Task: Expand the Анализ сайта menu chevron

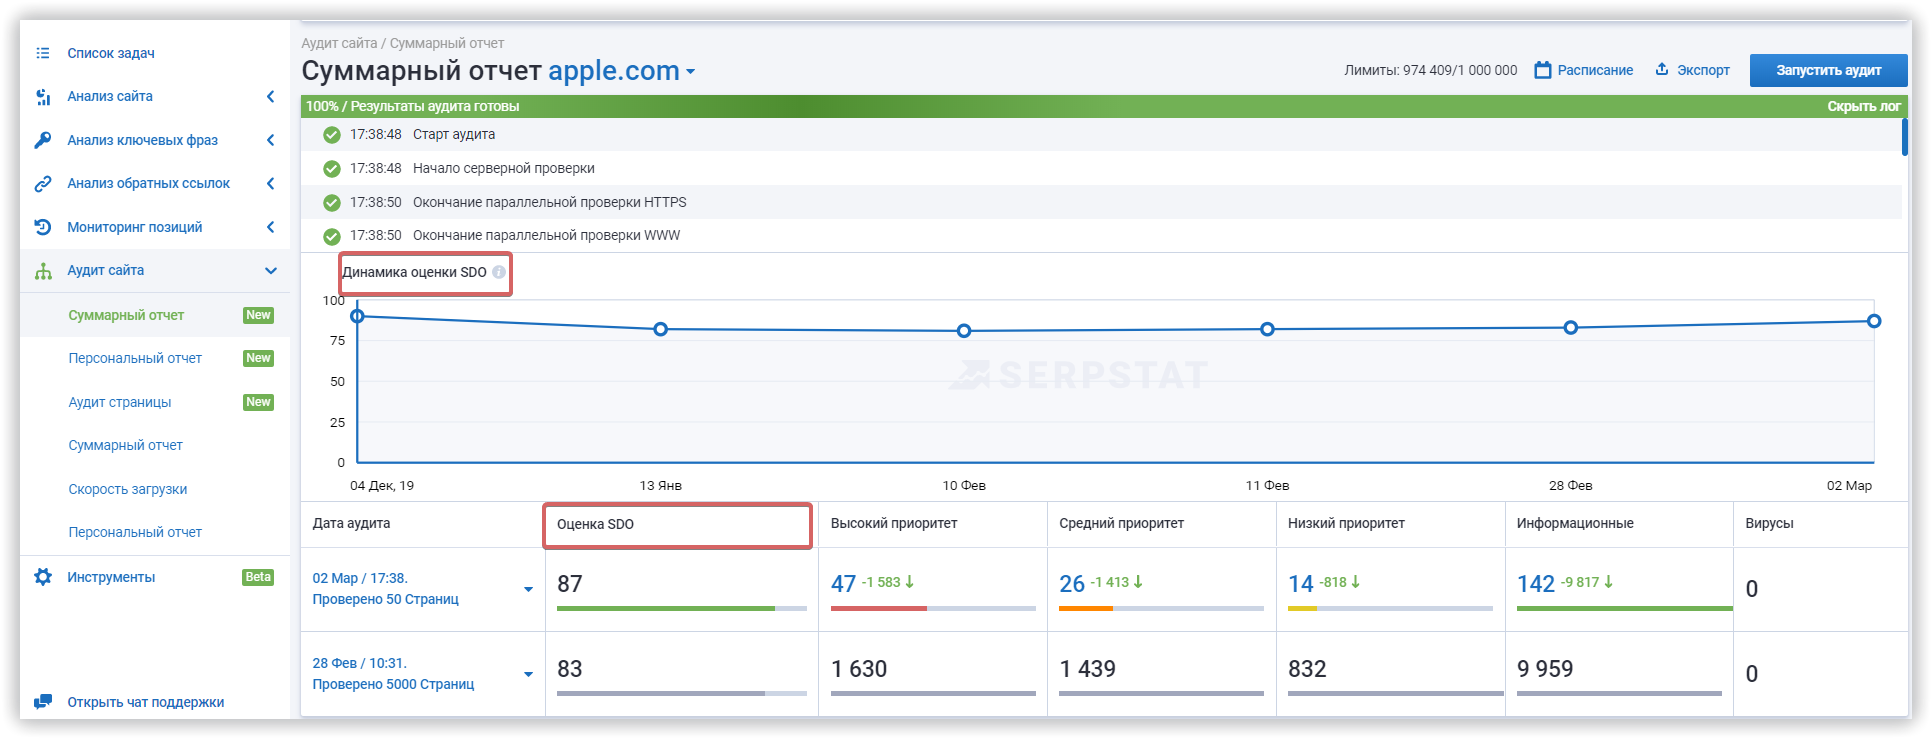Action: (x=270, y=97)
